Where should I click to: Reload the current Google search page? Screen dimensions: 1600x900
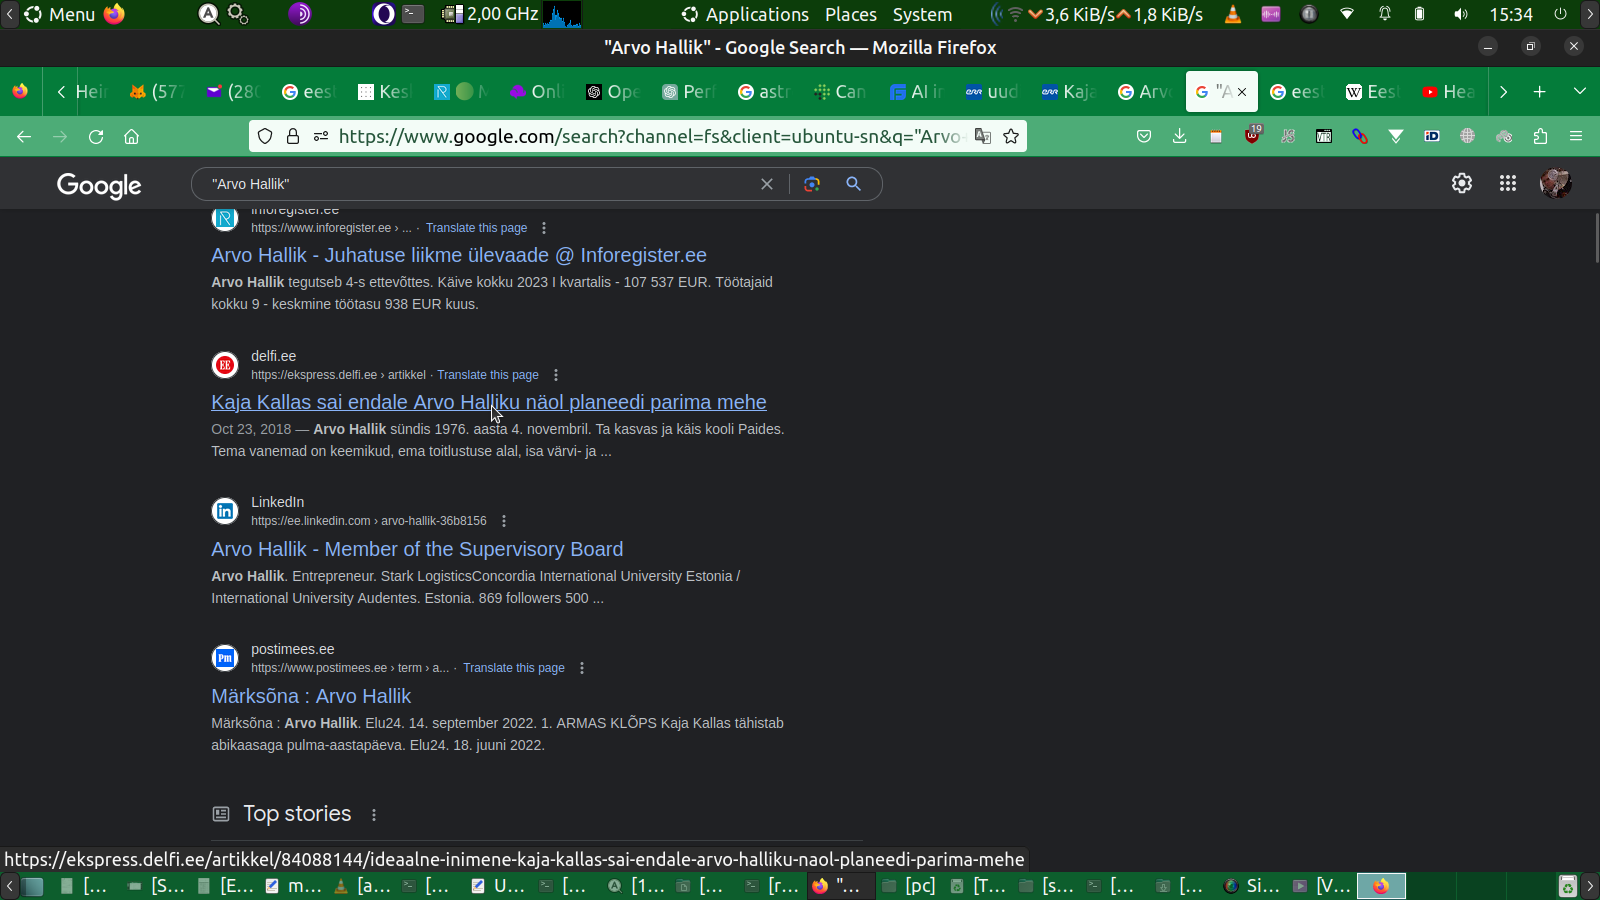96,136
